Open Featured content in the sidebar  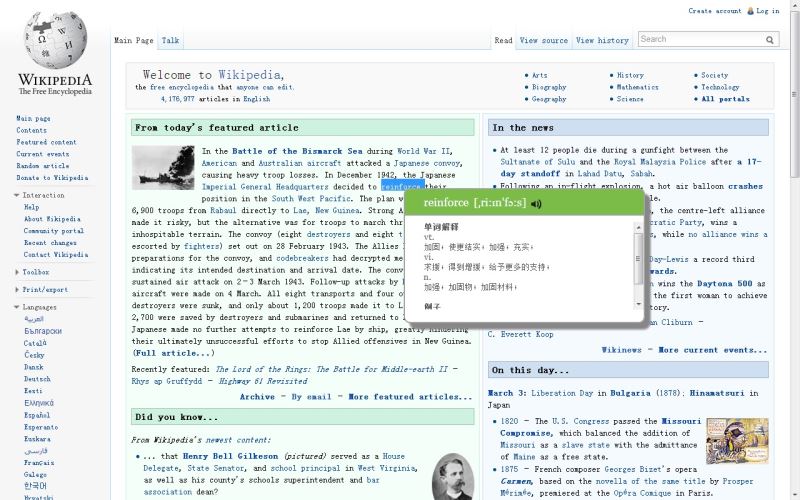46,142
